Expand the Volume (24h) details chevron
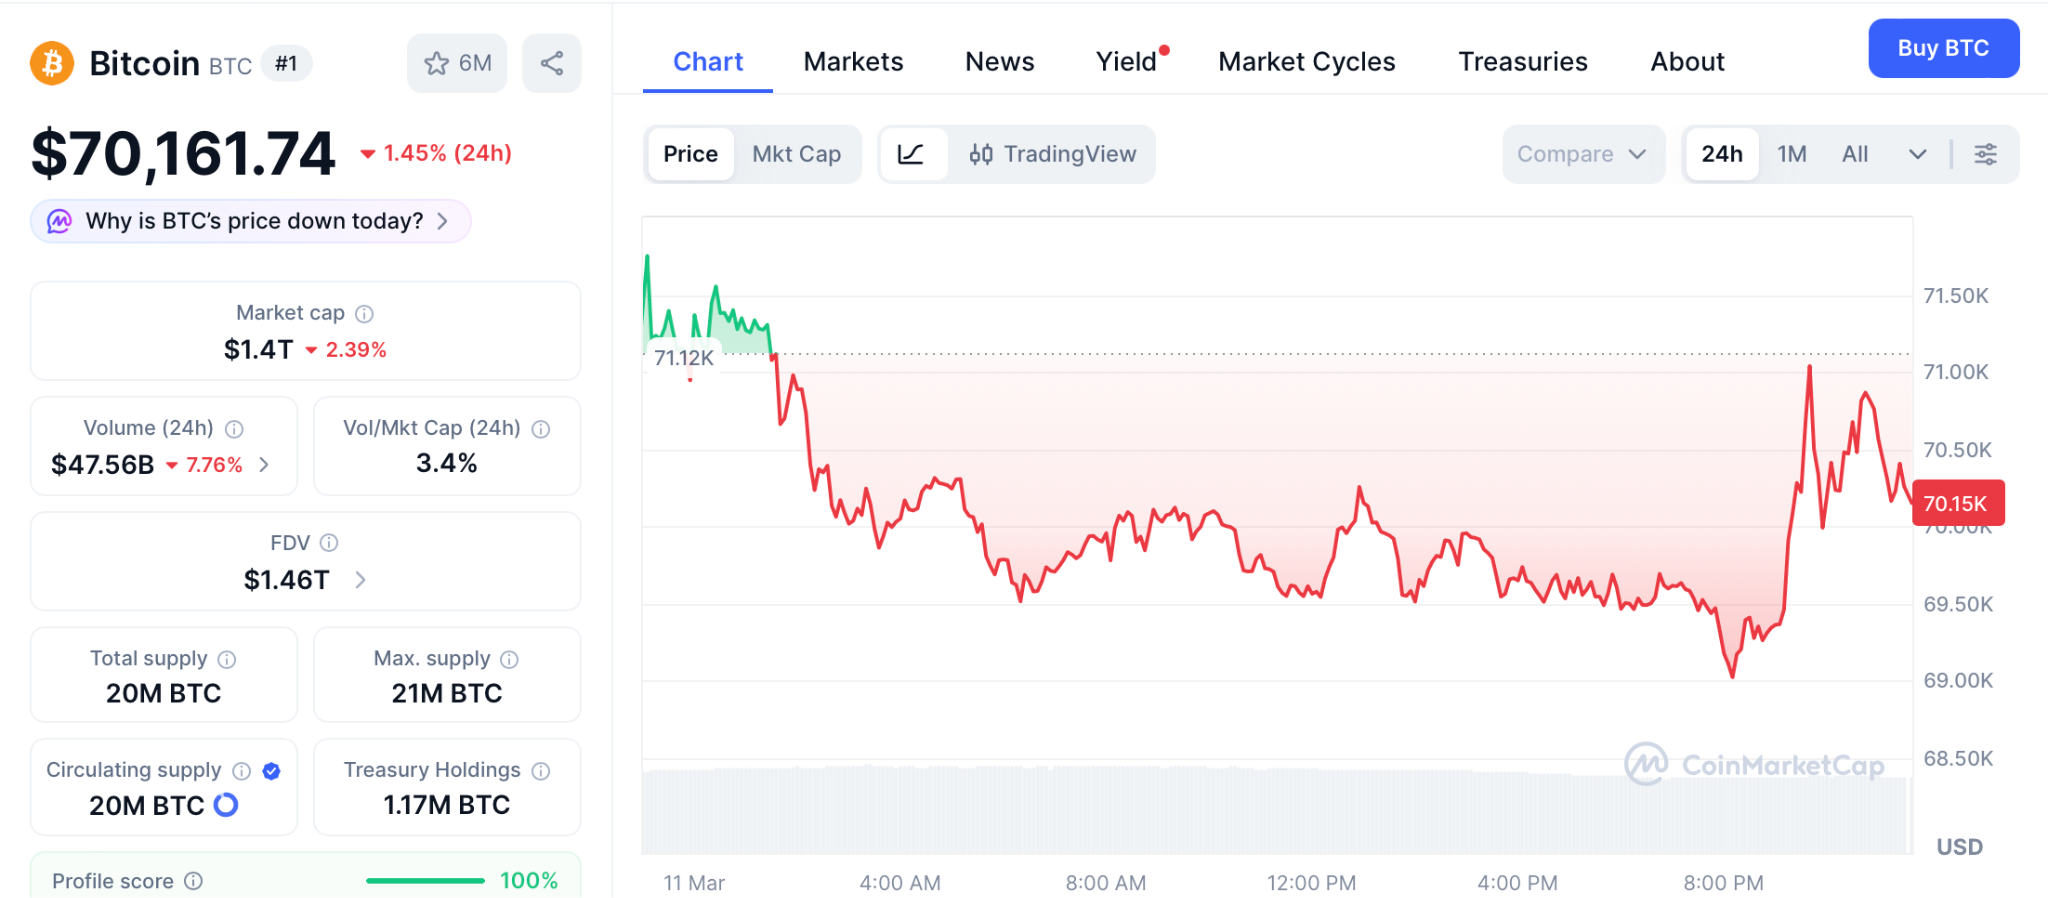The image size is (2048, 898). point(264,465)
